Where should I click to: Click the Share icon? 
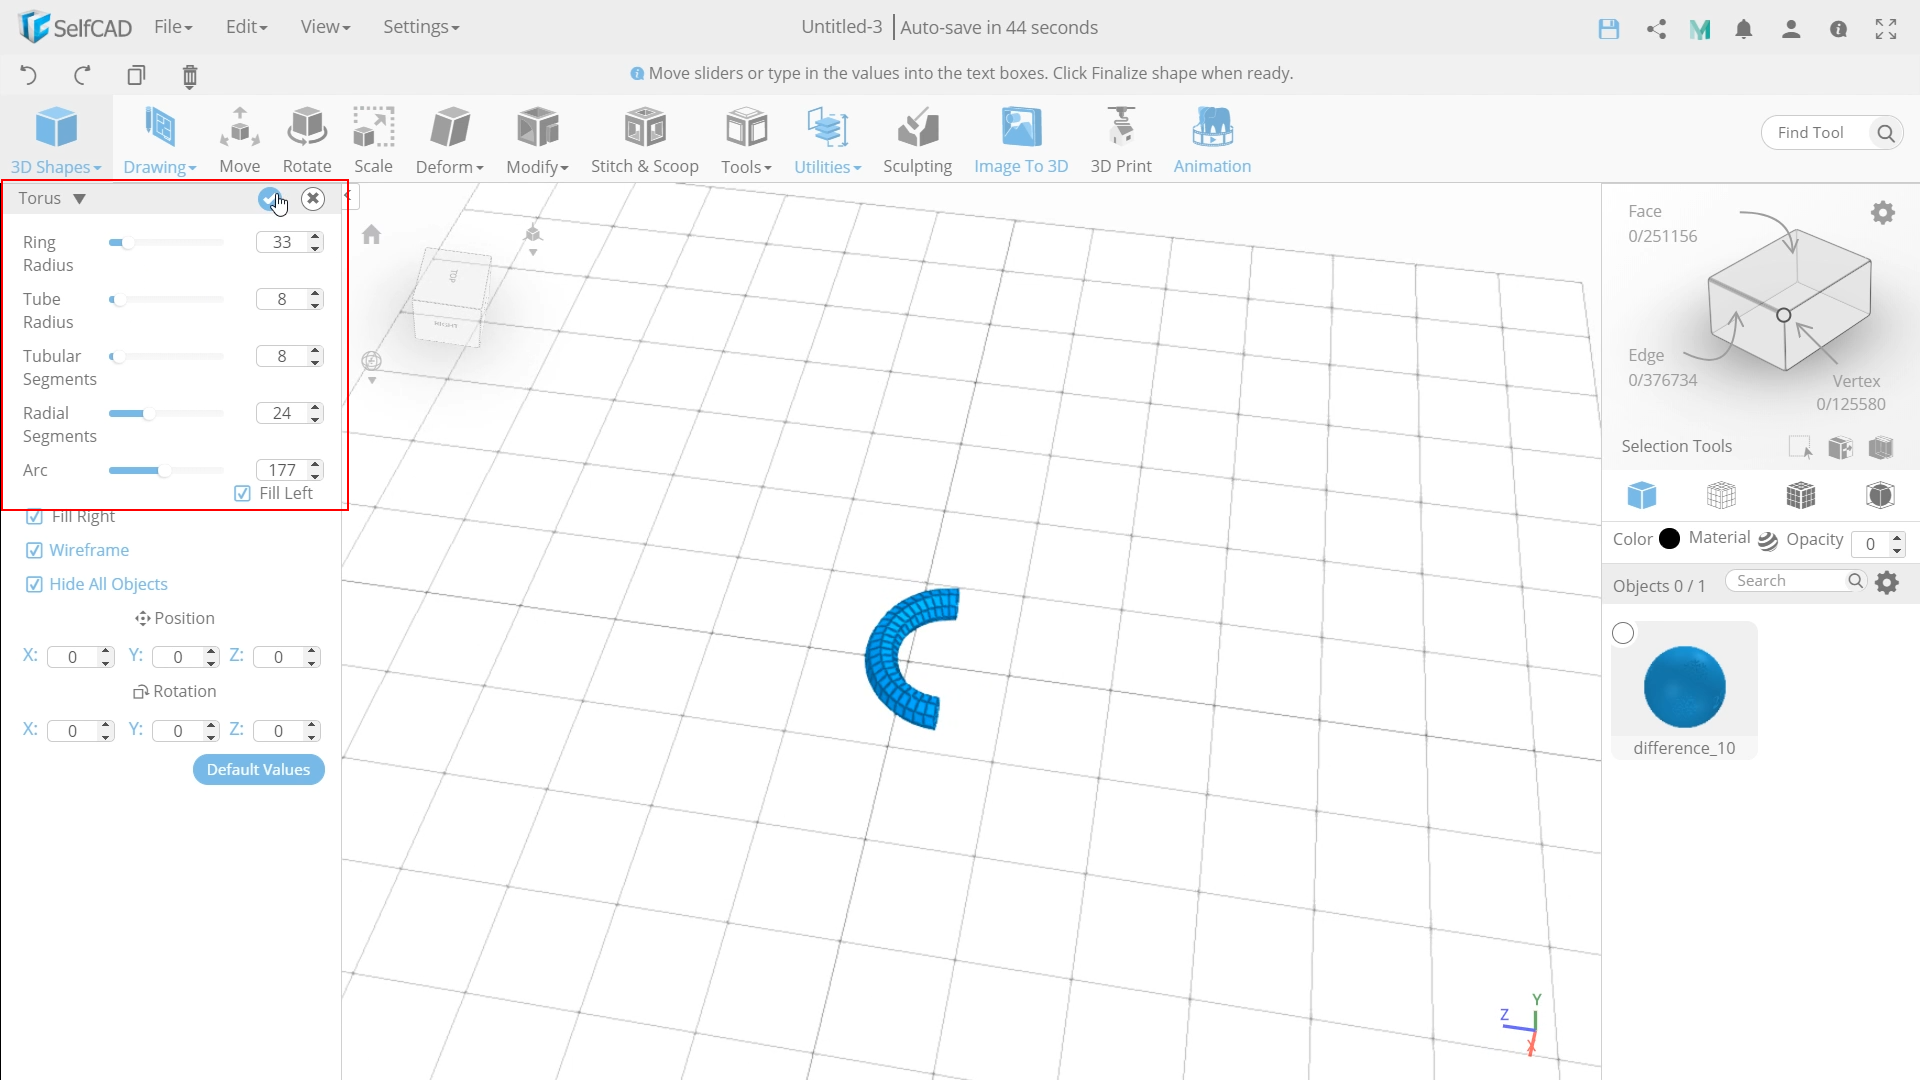1656,29
